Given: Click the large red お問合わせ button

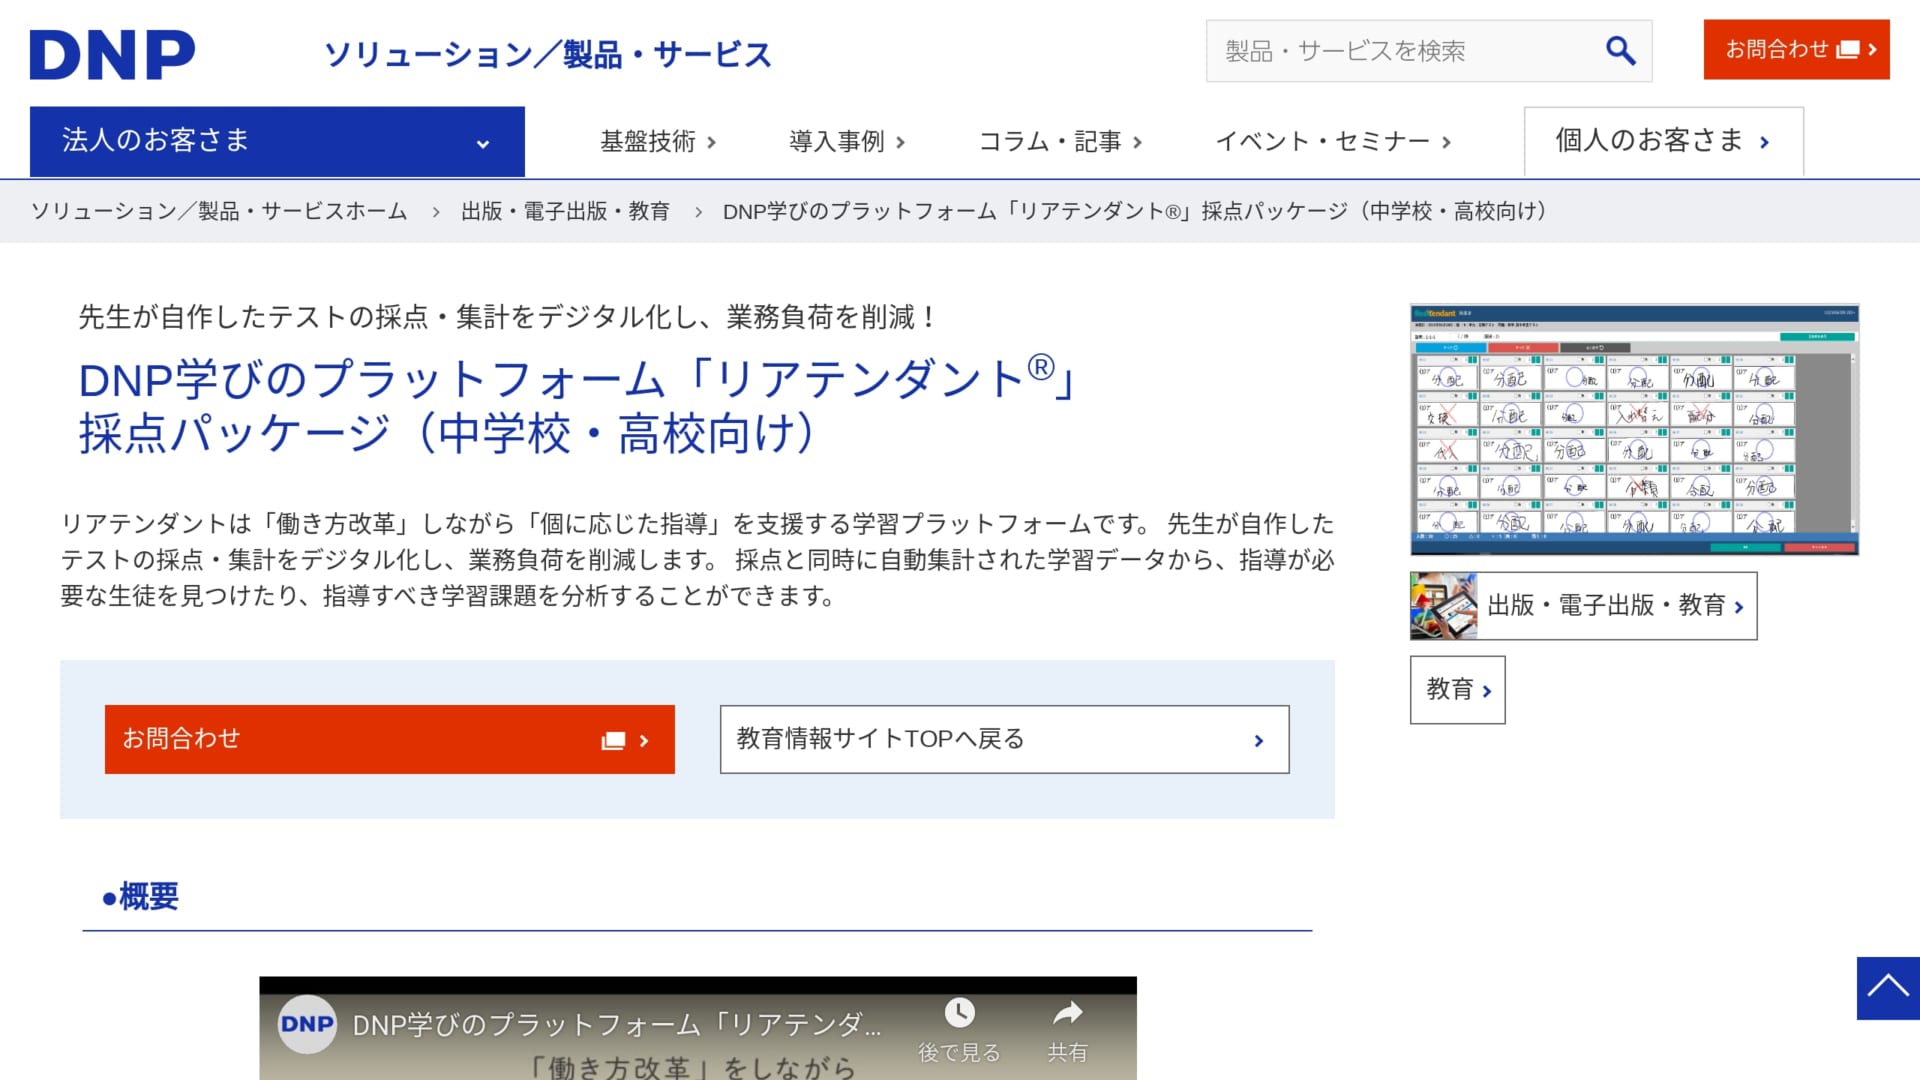Looking at the screenshot, I should tap(389, 739).
